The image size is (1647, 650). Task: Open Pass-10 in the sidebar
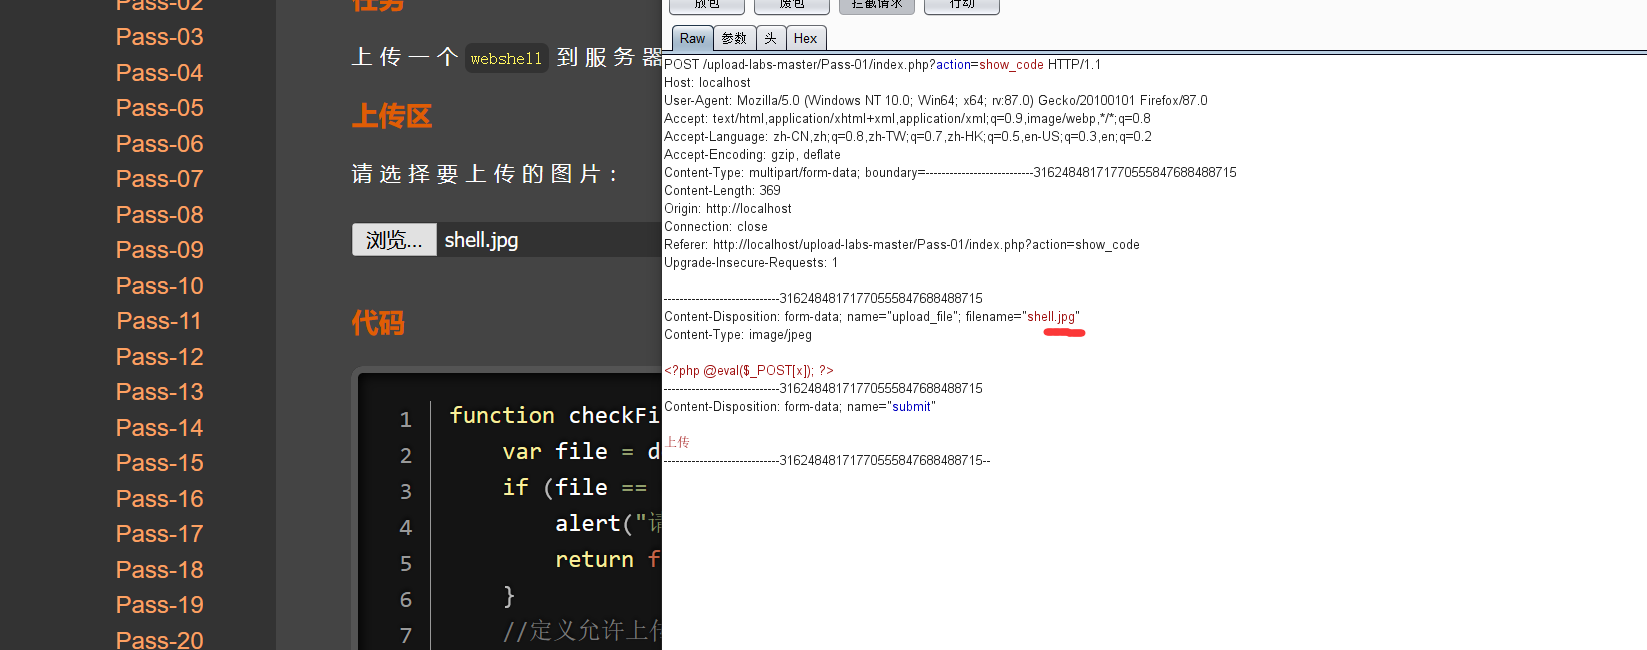[x=159, y=286]
